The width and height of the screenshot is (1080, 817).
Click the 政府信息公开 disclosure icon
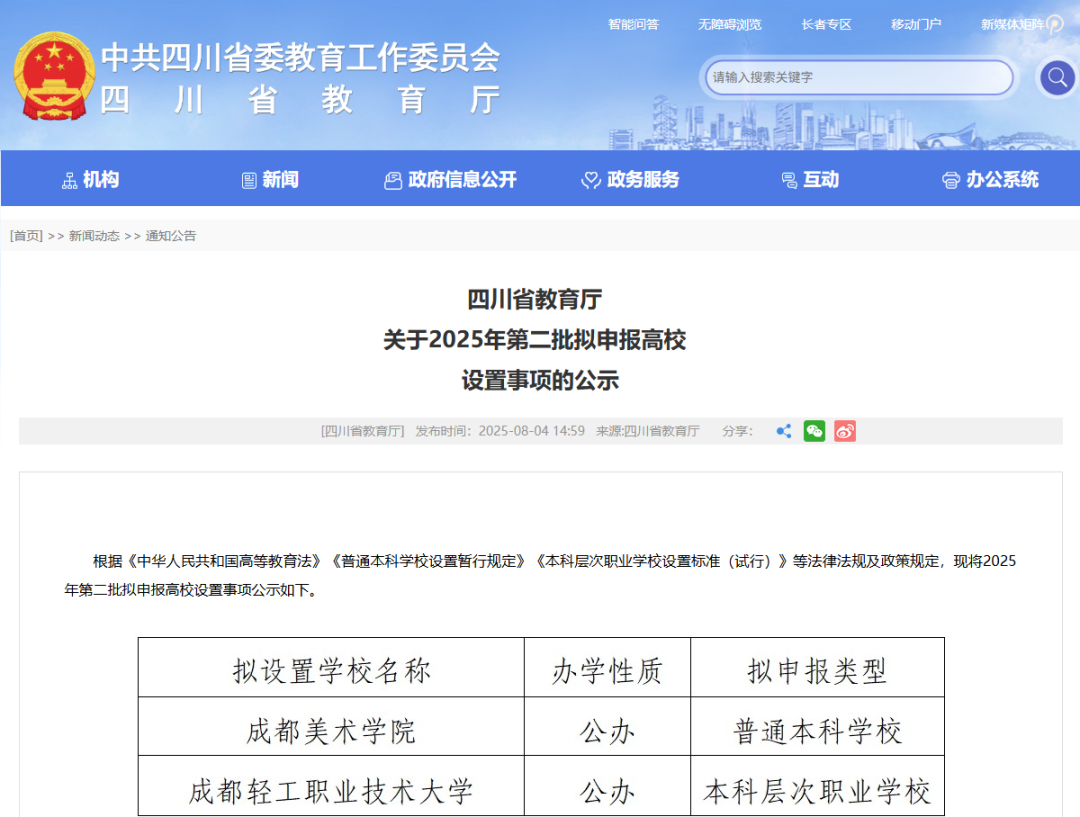[x=392, y=180]
